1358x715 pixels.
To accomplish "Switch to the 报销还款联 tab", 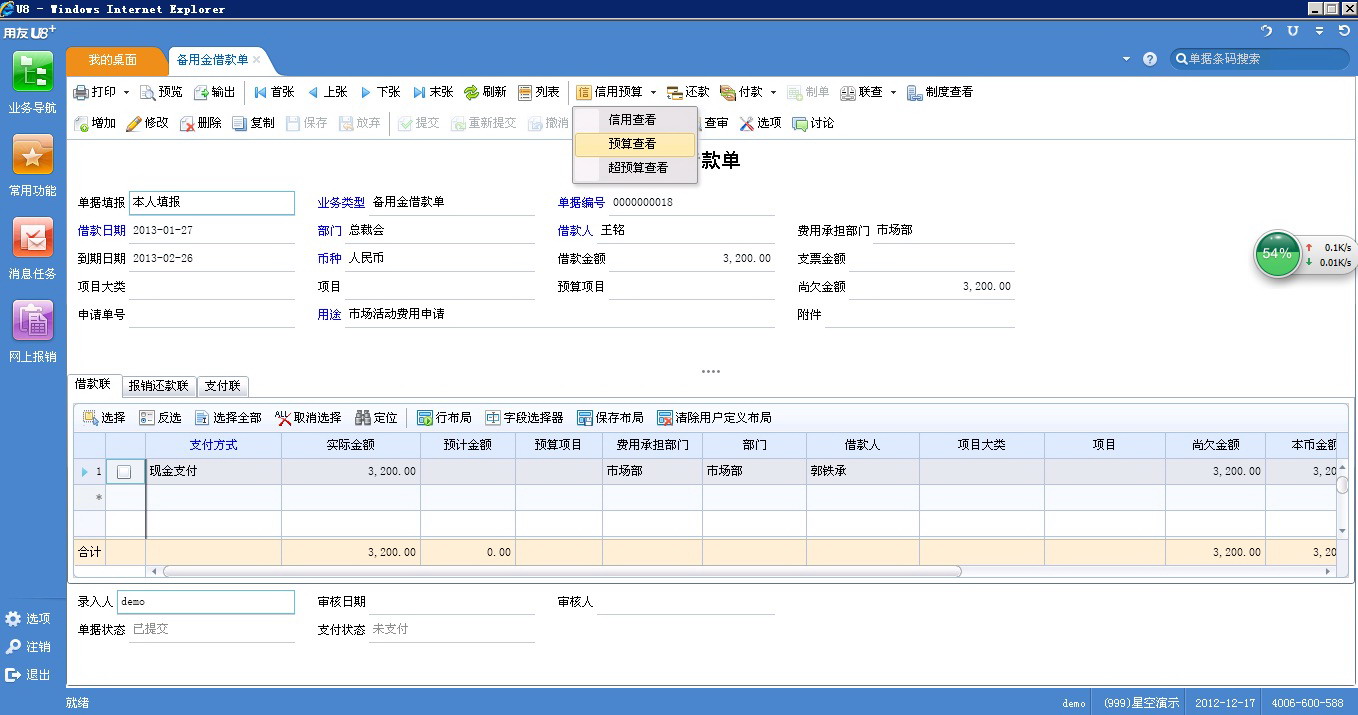I will [x=158, y=386].
